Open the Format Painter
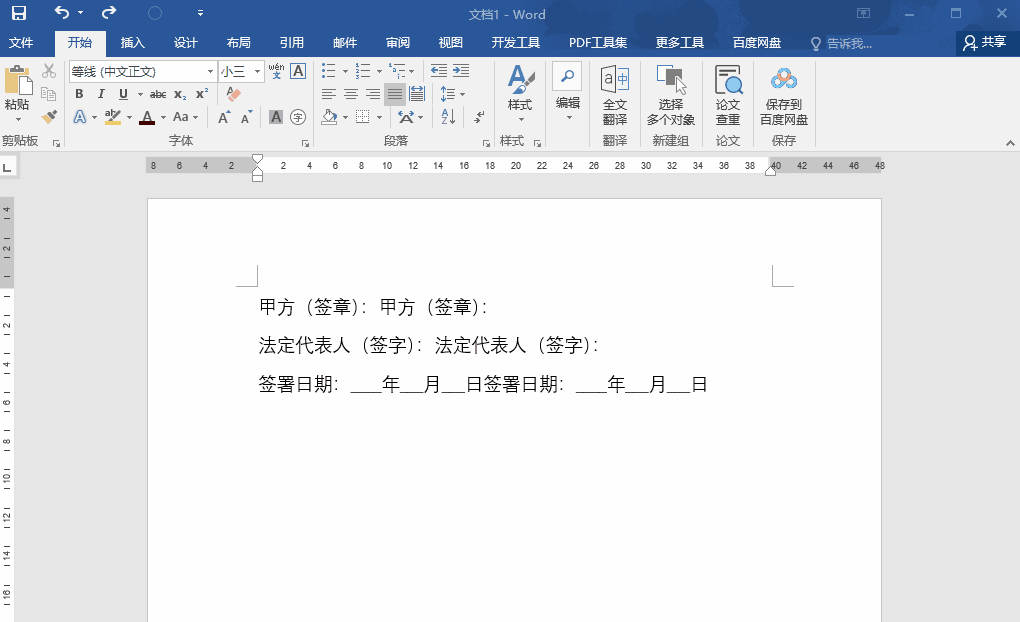 48,116
